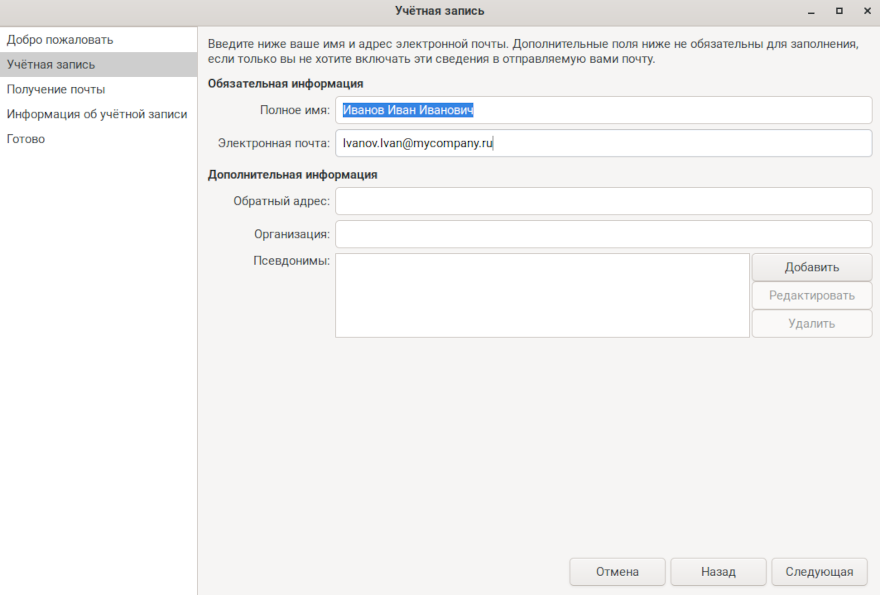Select the 'Учётная запись' sidebar step

[52, 65]
